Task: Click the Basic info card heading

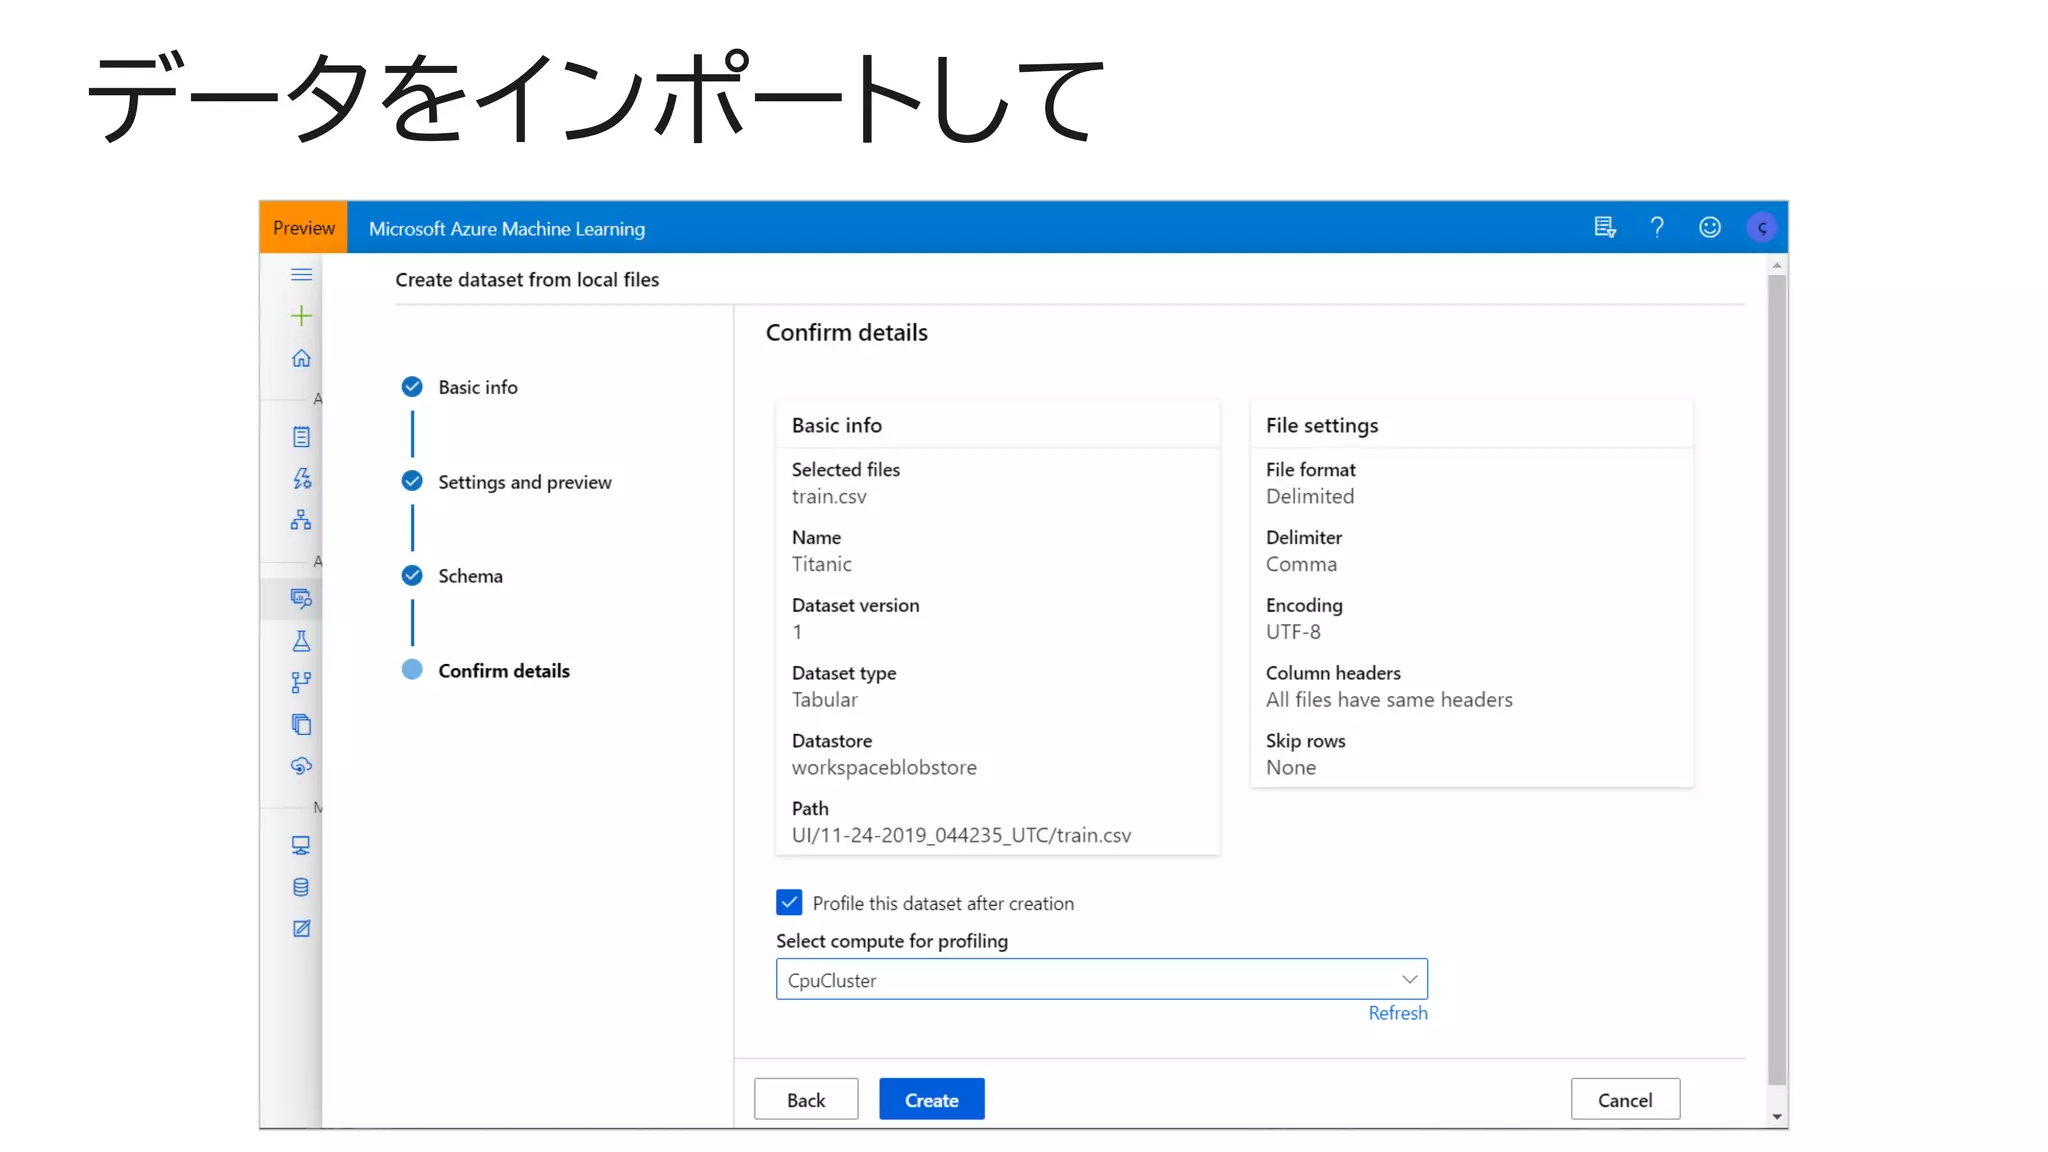Action: (837, 426)
